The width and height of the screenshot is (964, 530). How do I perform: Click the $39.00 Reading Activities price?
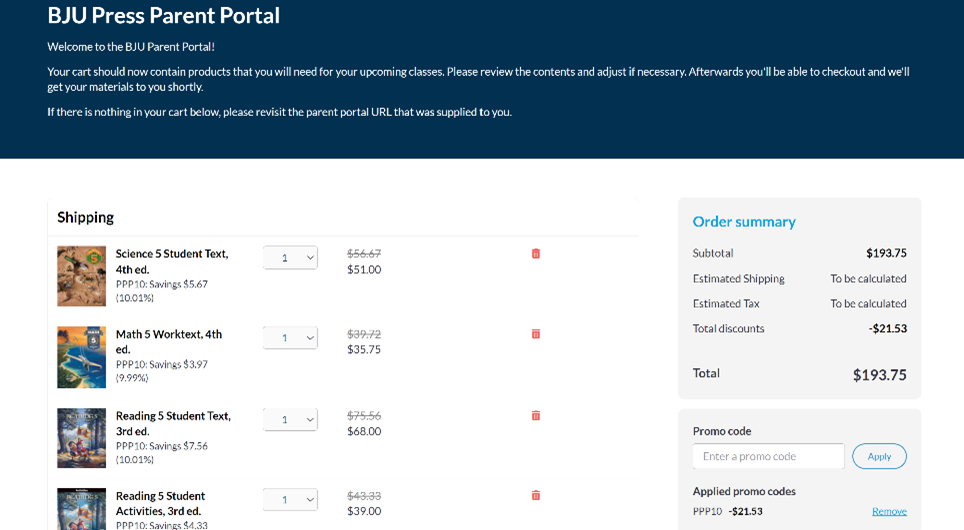point(364,511)
